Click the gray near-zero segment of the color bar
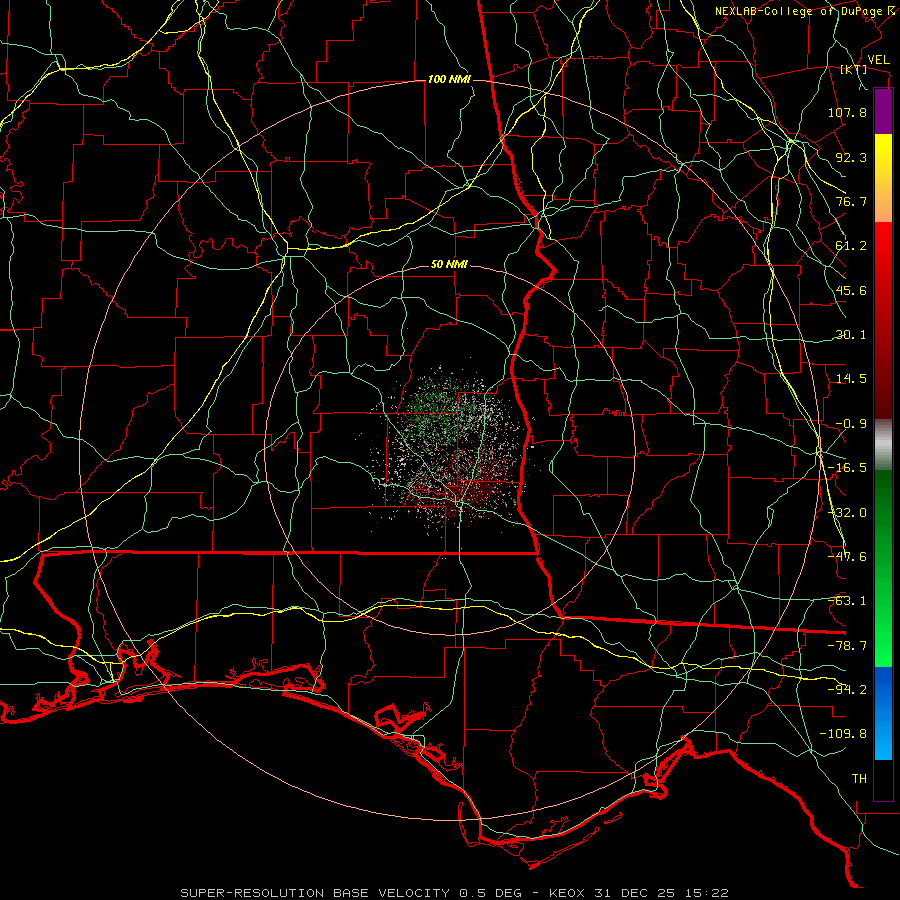The height and width of the screenshot is (900, 900). point(883,444)
